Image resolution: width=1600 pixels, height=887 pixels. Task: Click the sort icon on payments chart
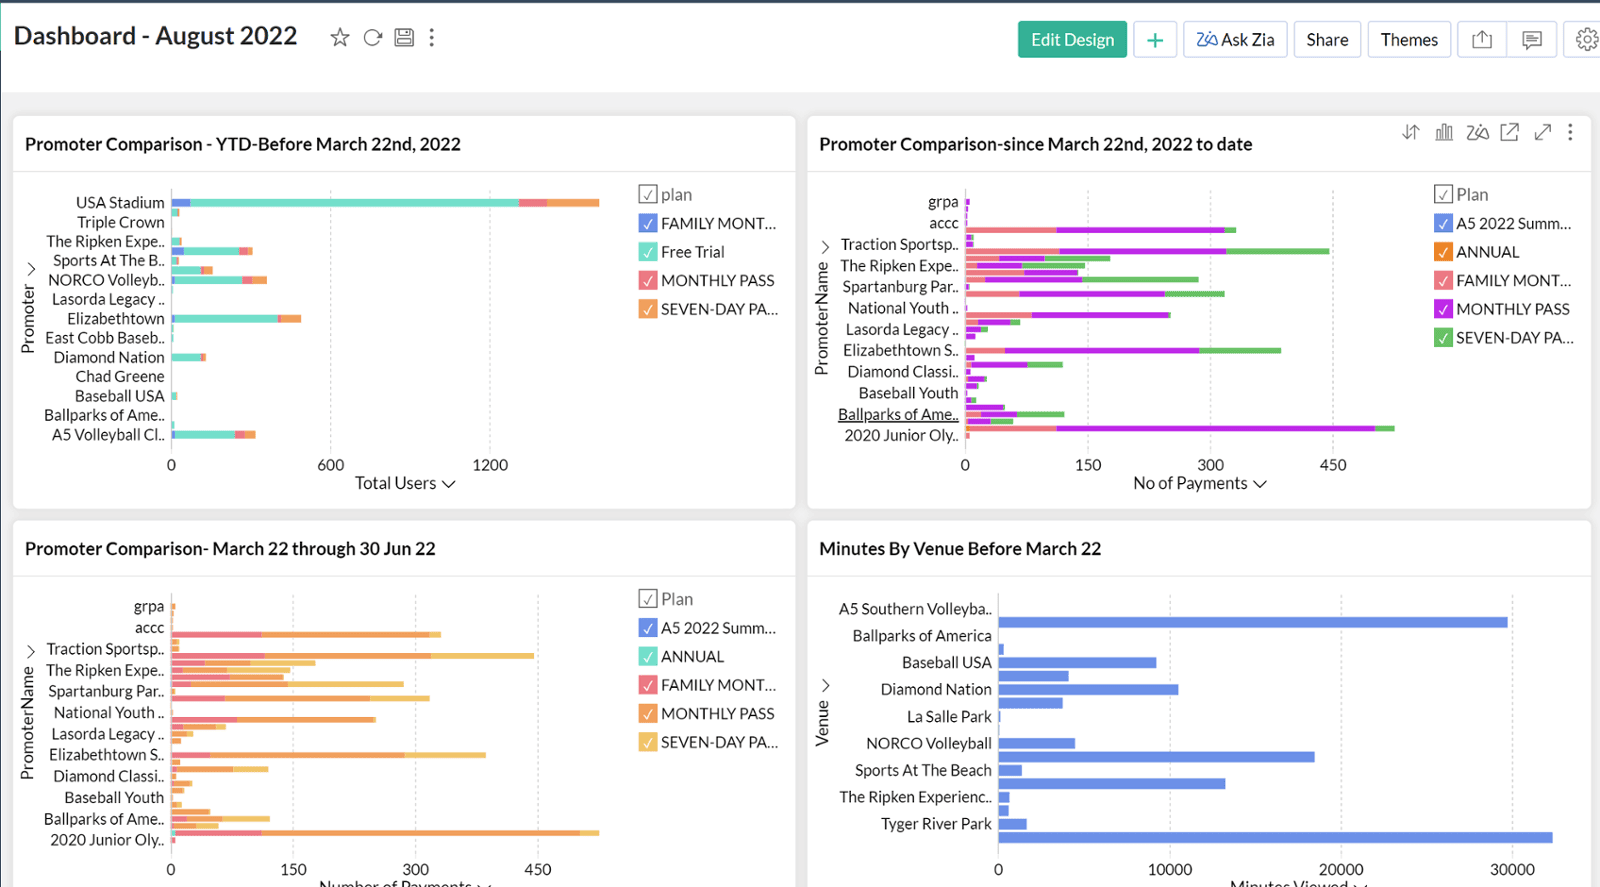(x=1411, y=132)
